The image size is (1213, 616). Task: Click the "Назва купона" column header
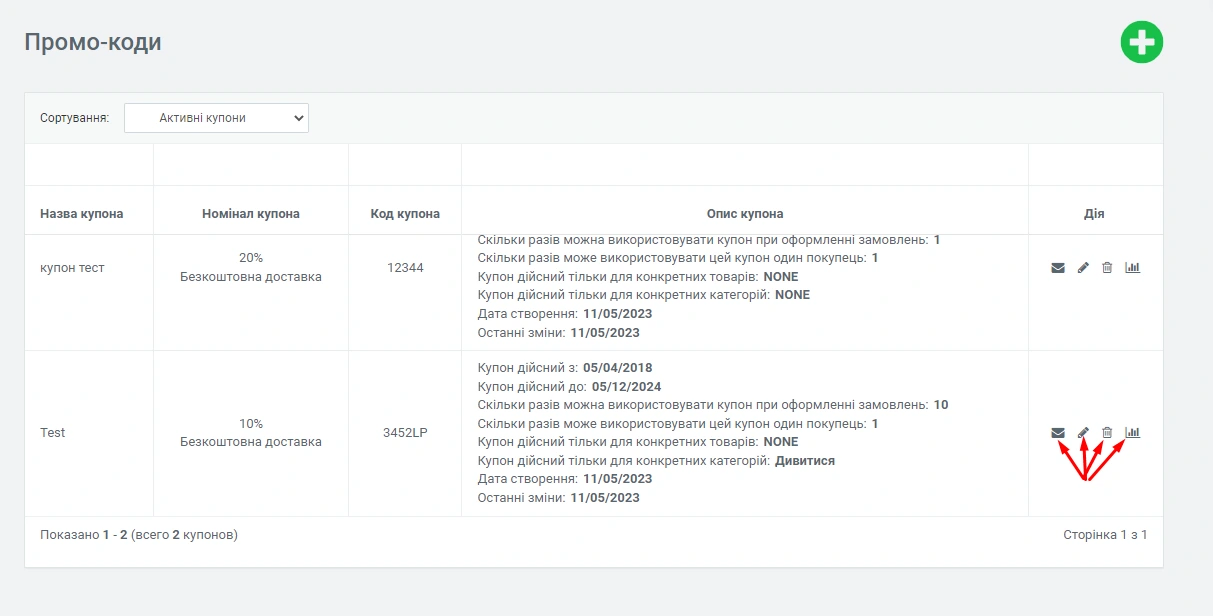tap(82, 214)
